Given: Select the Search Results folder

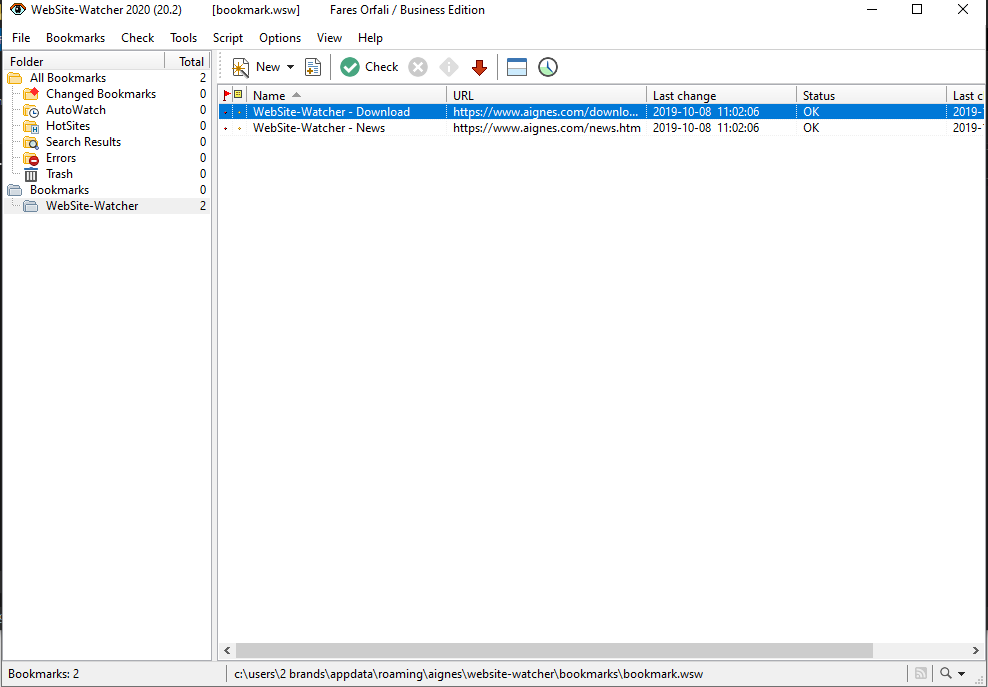Looking at the screenshot, I should pos(83,142).
